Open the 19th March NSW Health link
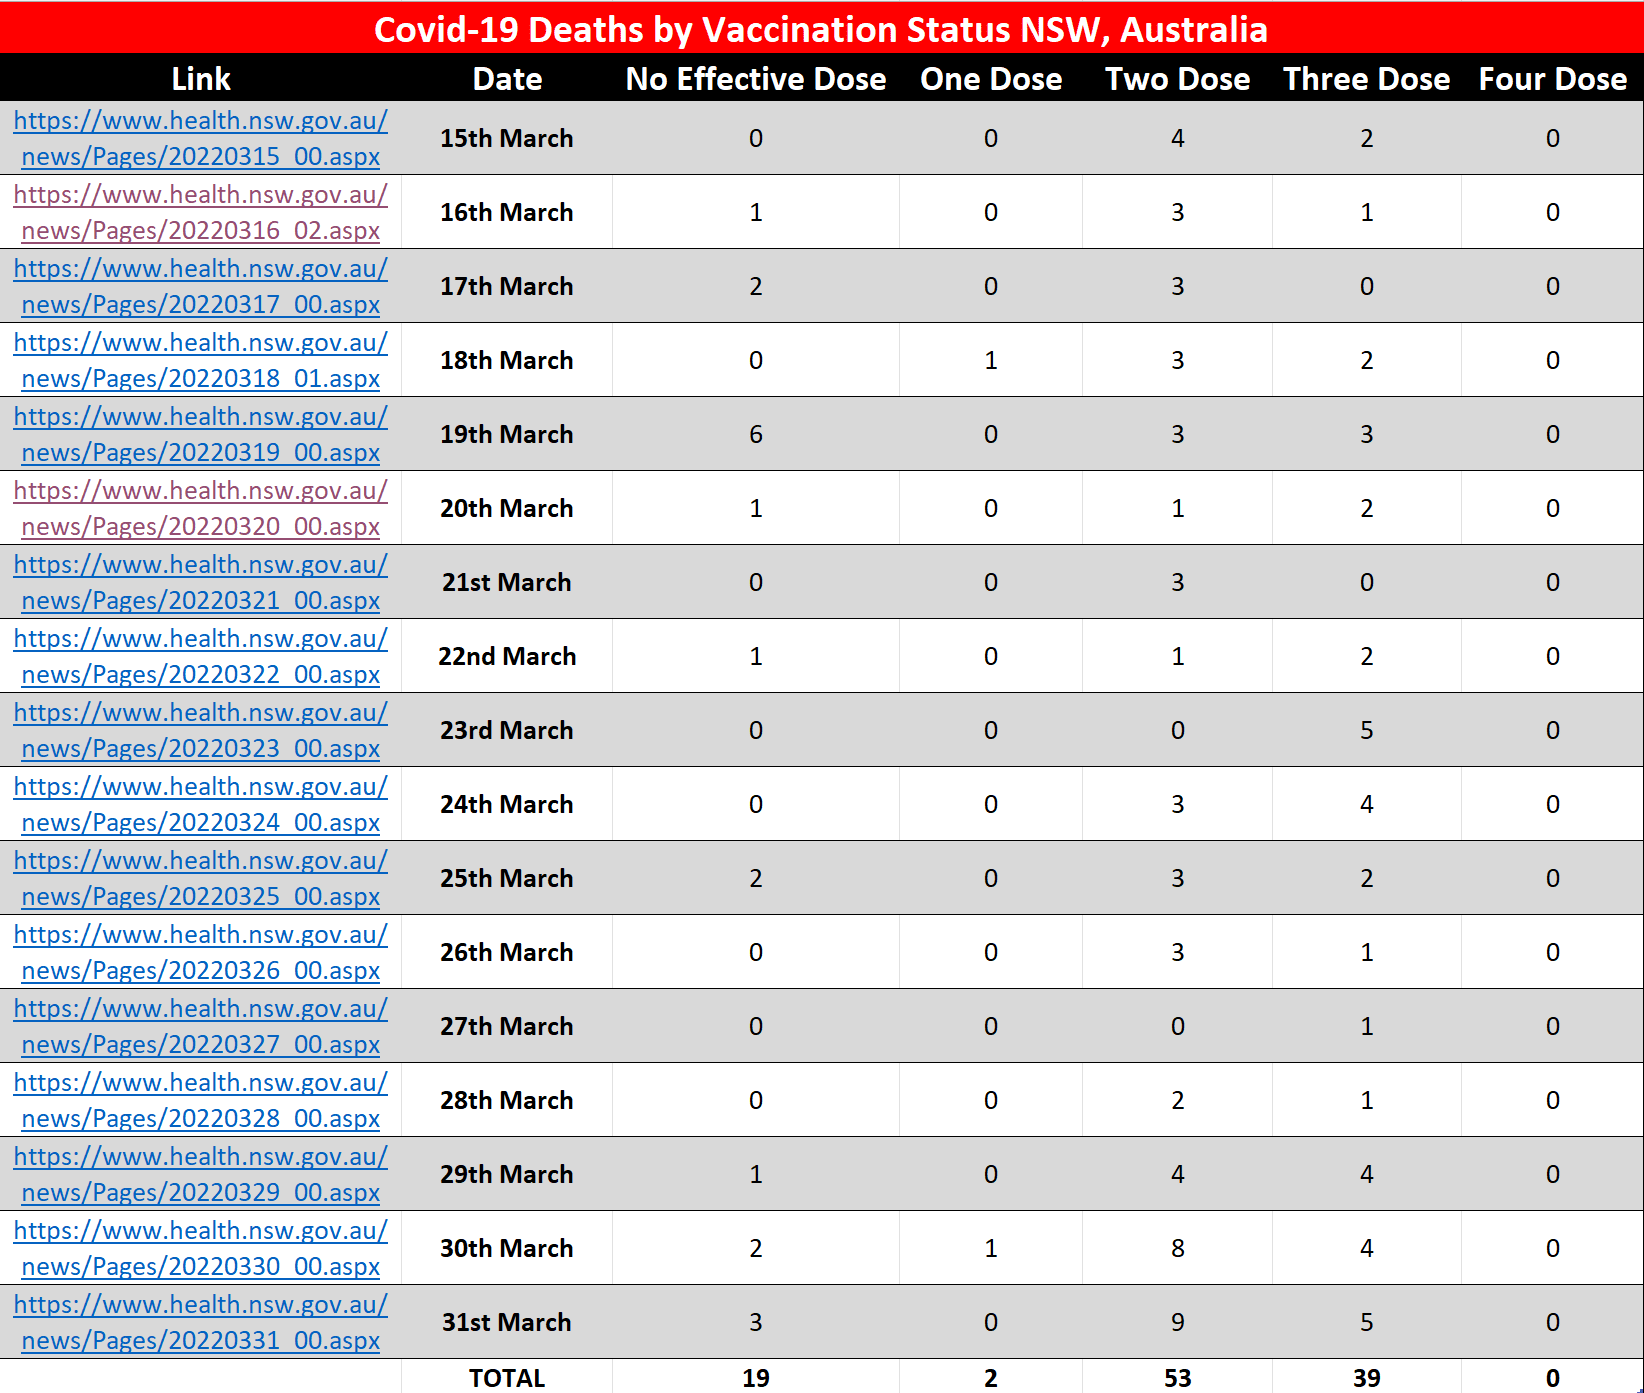The height and width of the screenshot is (1393, 1644). (201, 434)
